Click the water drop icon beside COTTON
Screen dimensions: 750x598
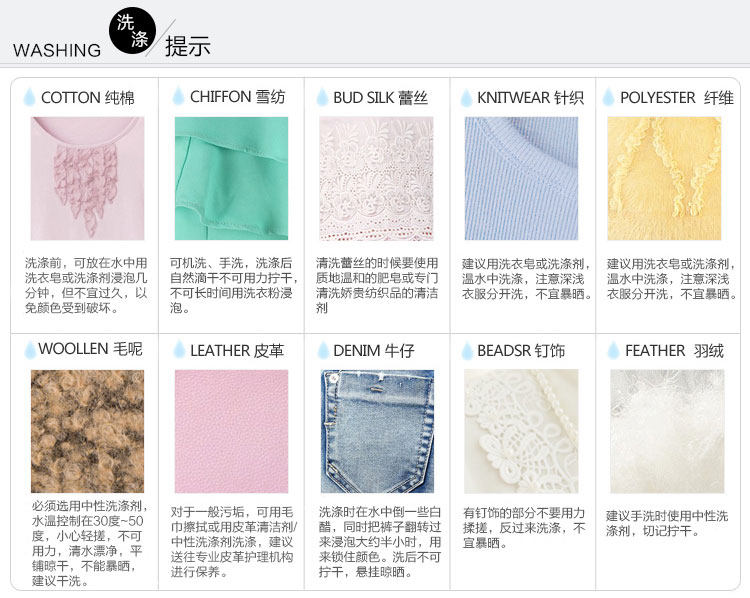(x=29, y=97)
